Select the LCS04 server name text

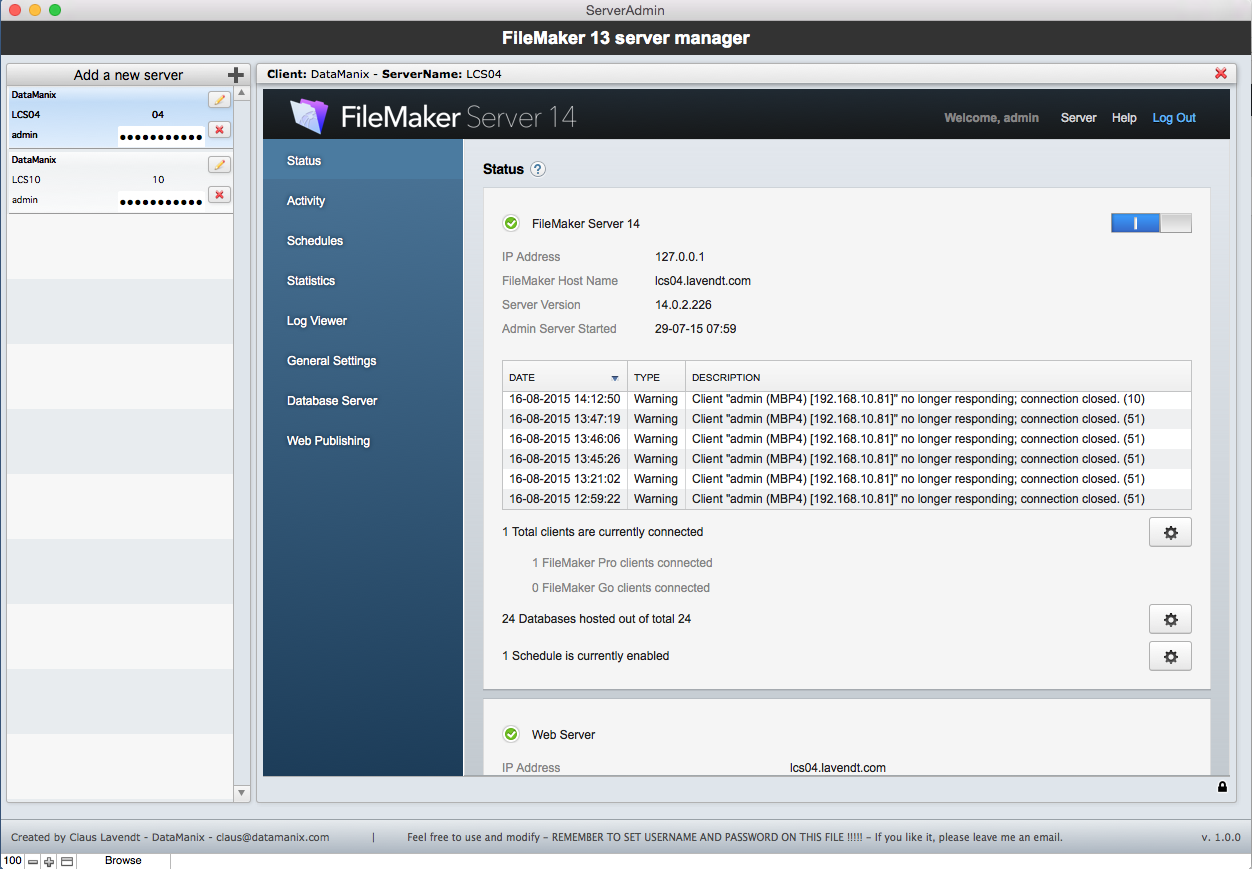[x=26, y=115]
